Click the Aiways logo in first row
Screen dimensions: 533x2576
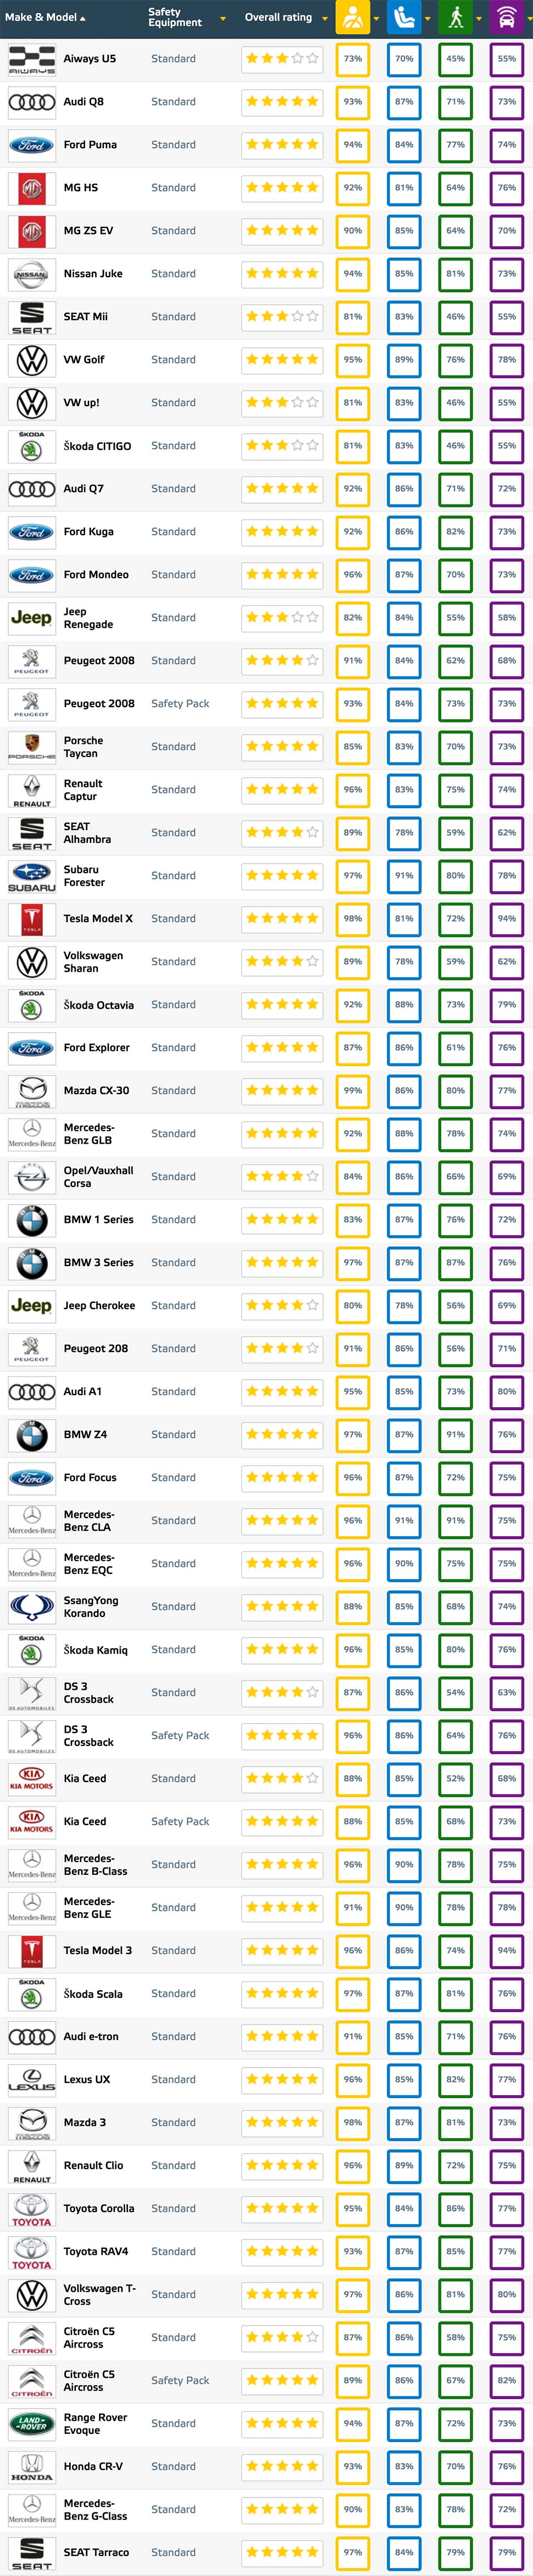pyautogui.click(x=32, y=59)
